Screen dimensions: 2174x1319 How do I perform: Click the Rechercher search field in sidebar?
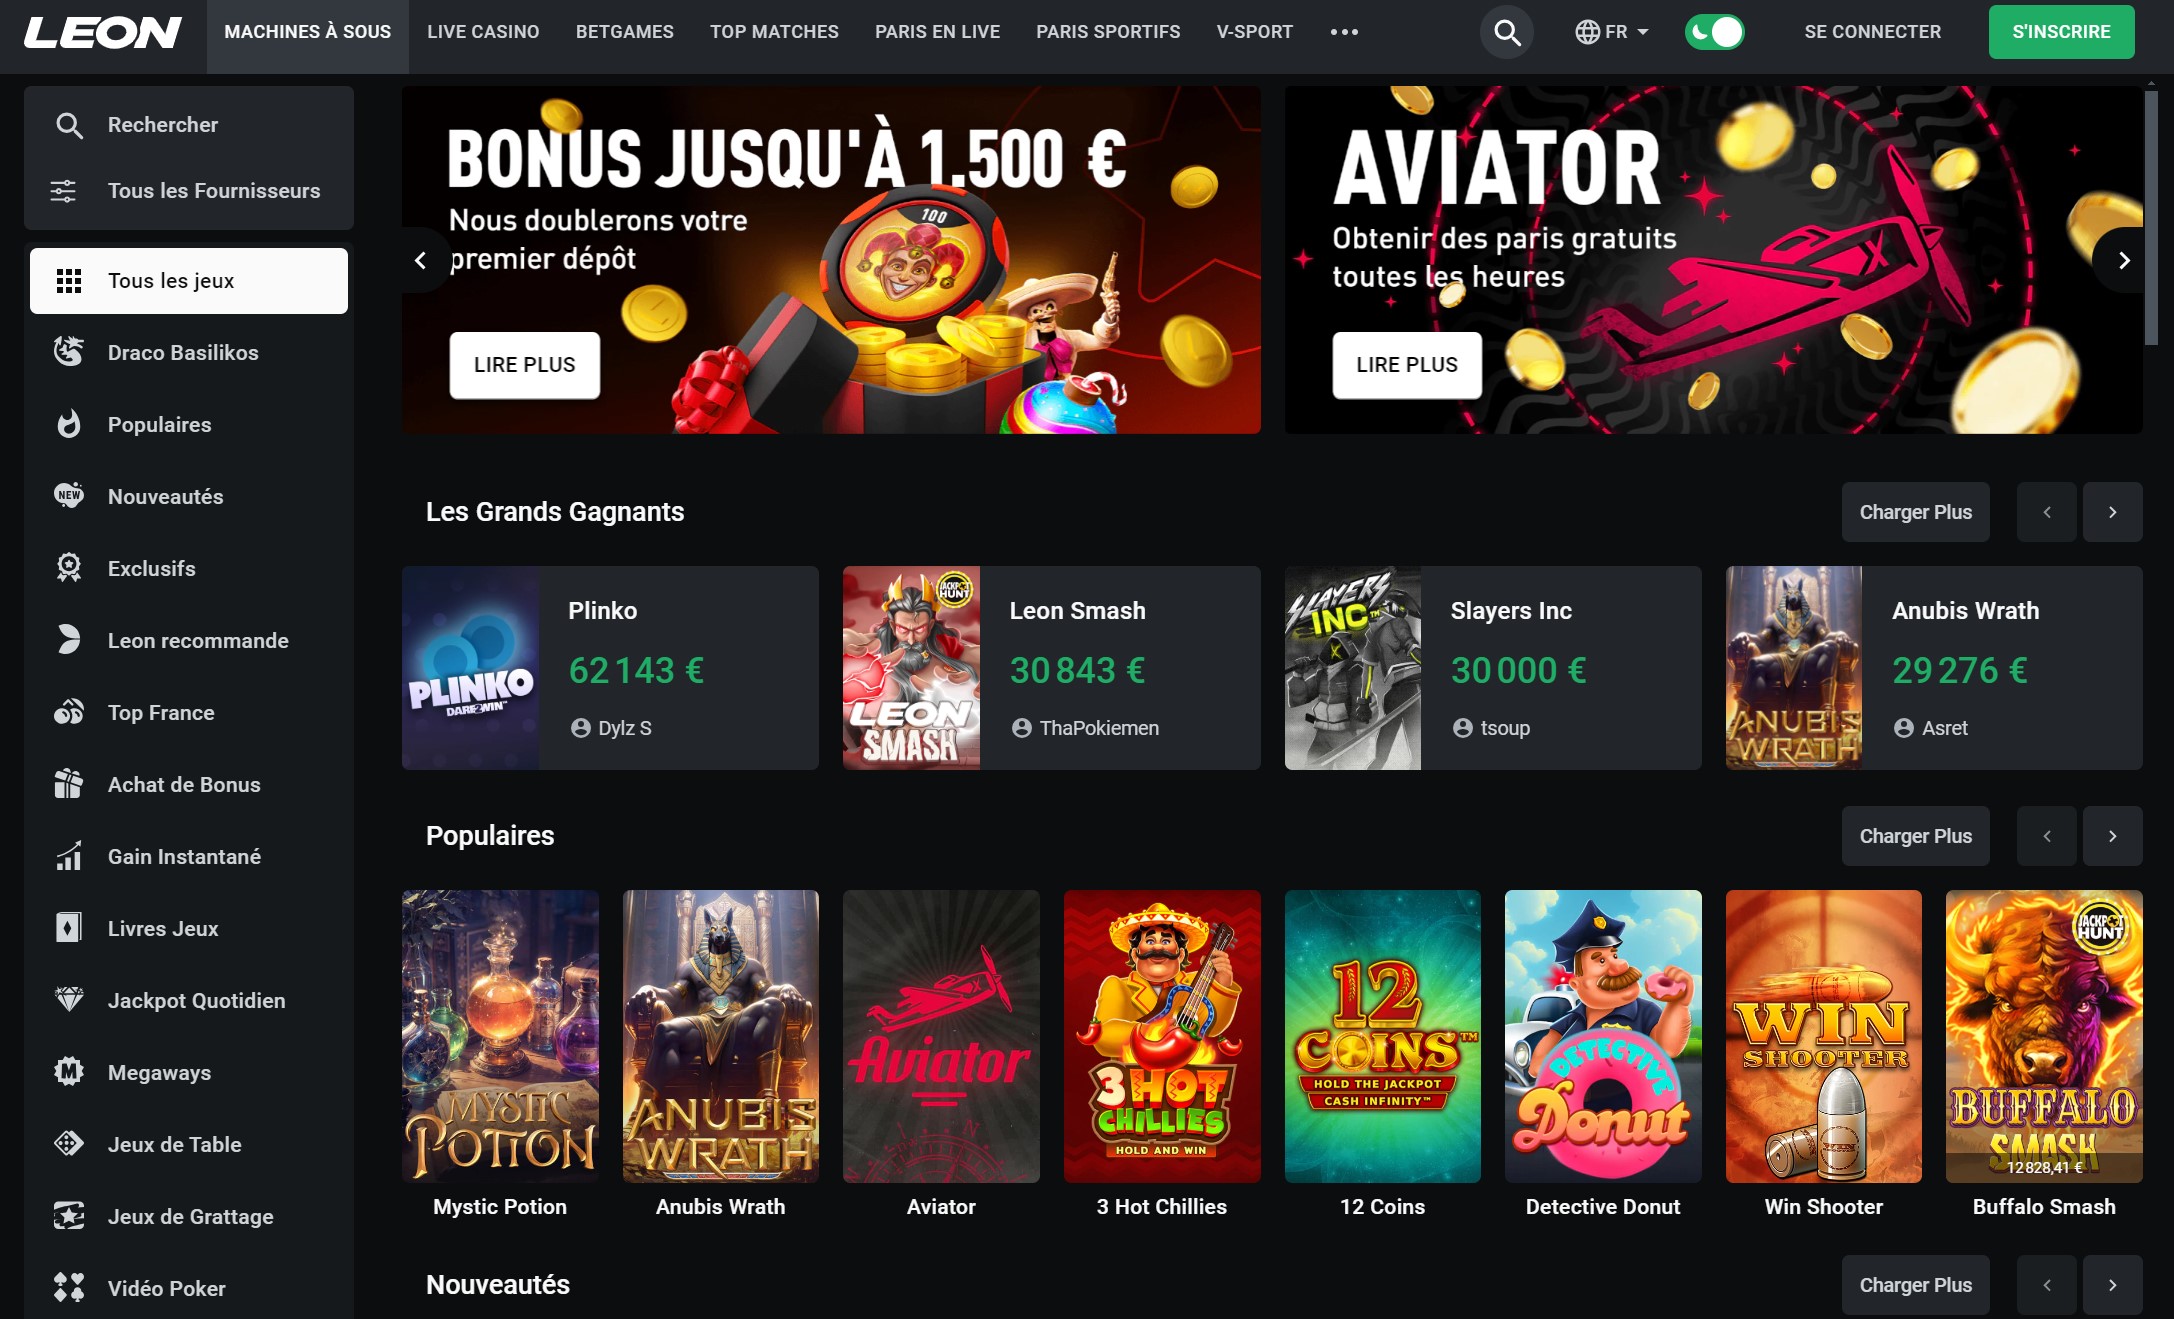189,125
